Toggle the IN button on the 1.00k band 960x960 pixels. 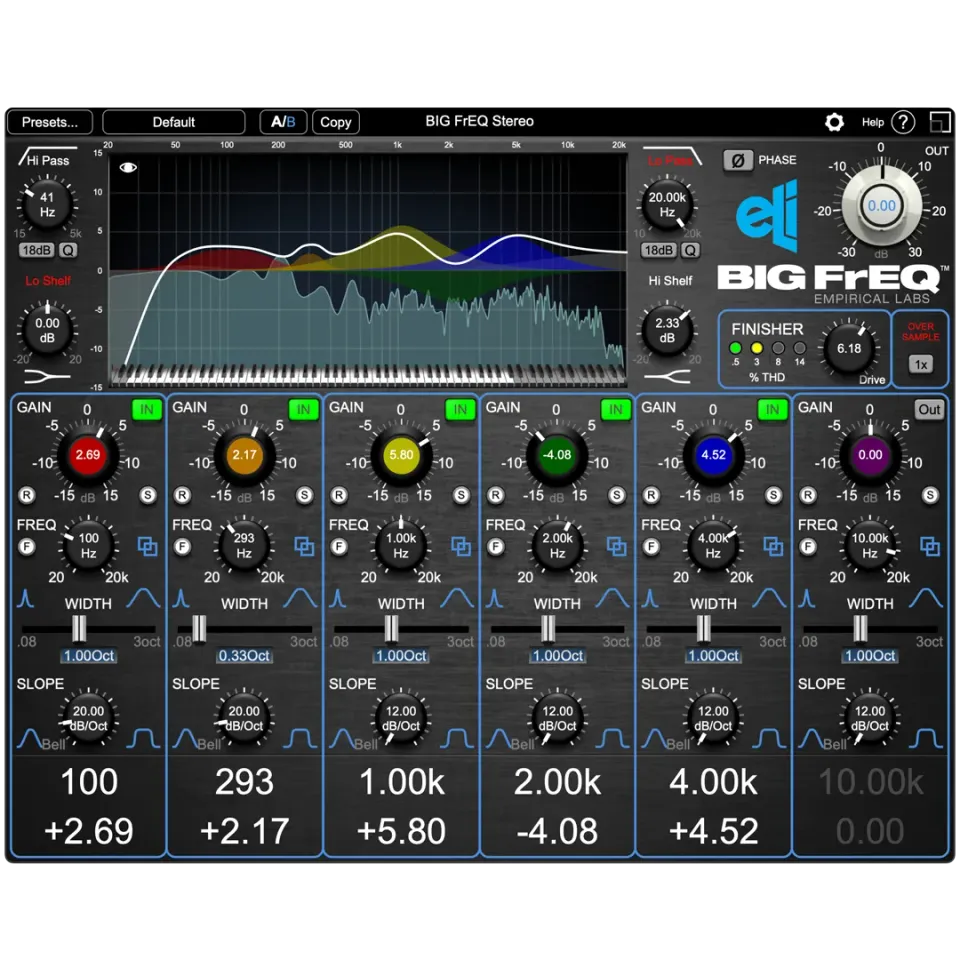(x=460, y=410)
